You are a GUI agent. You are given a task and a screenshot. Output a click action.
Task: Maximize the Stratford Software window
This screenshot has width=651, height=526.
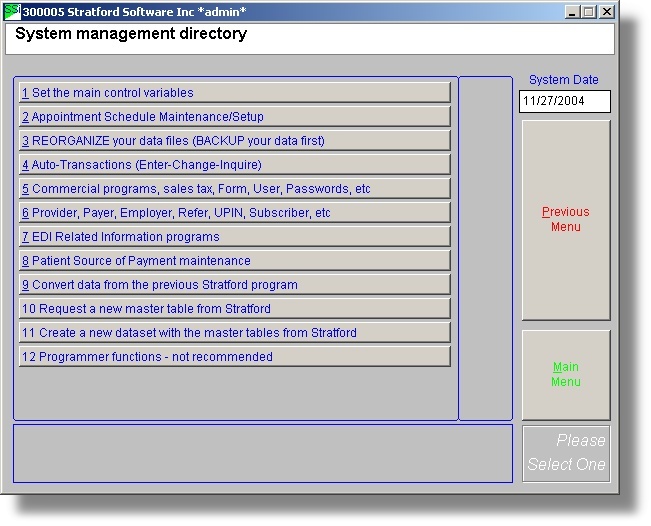point(589,12)
